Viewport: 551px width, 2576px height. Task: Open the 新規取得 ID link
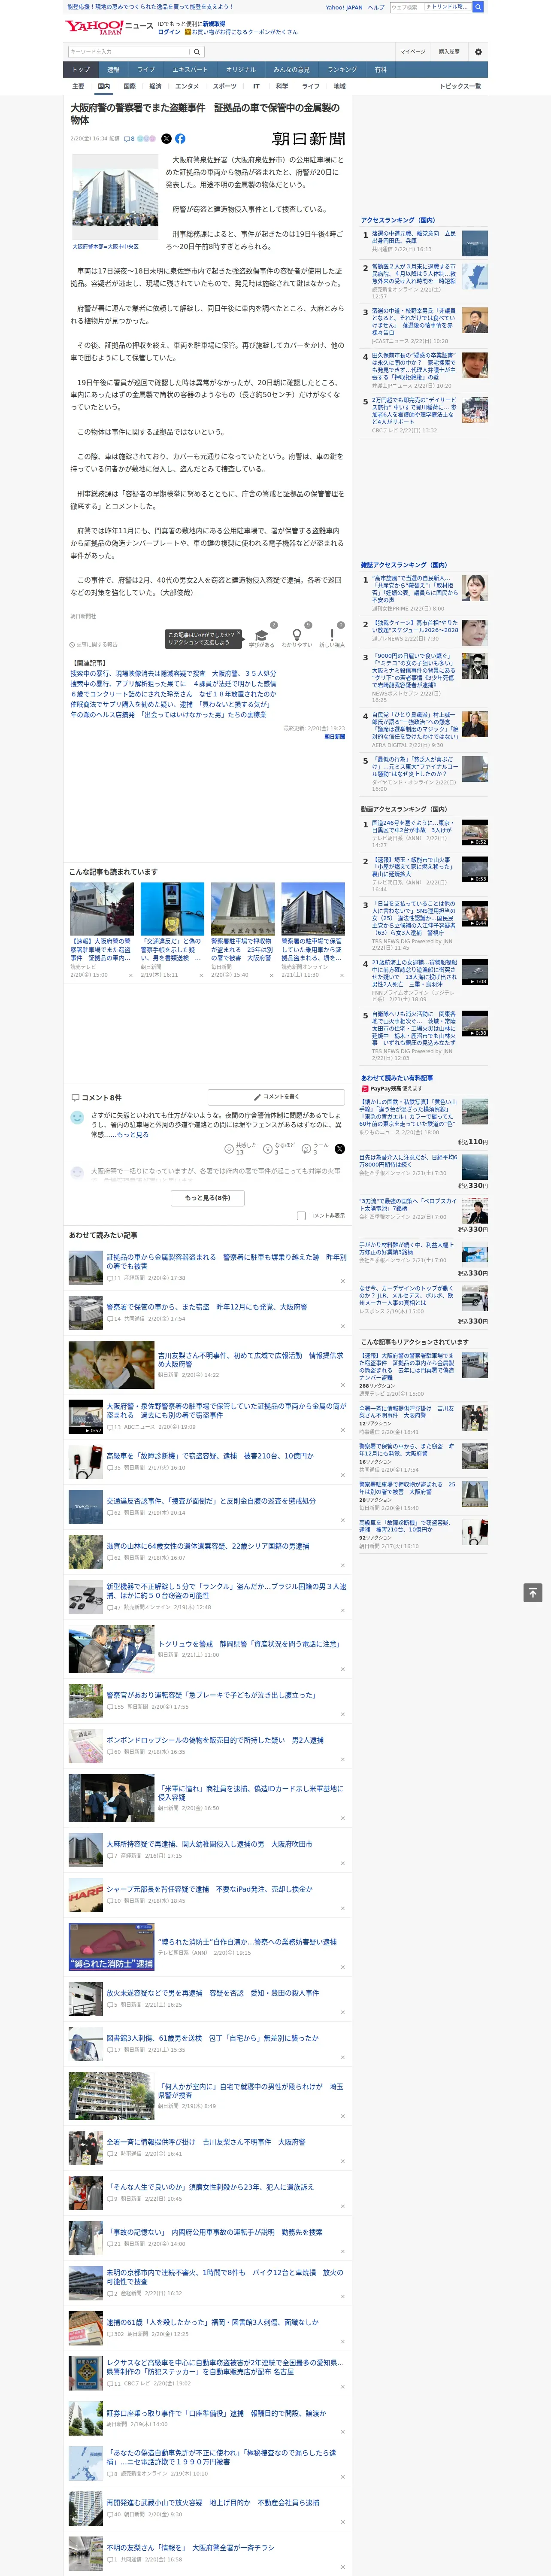[x=214, y=23]
